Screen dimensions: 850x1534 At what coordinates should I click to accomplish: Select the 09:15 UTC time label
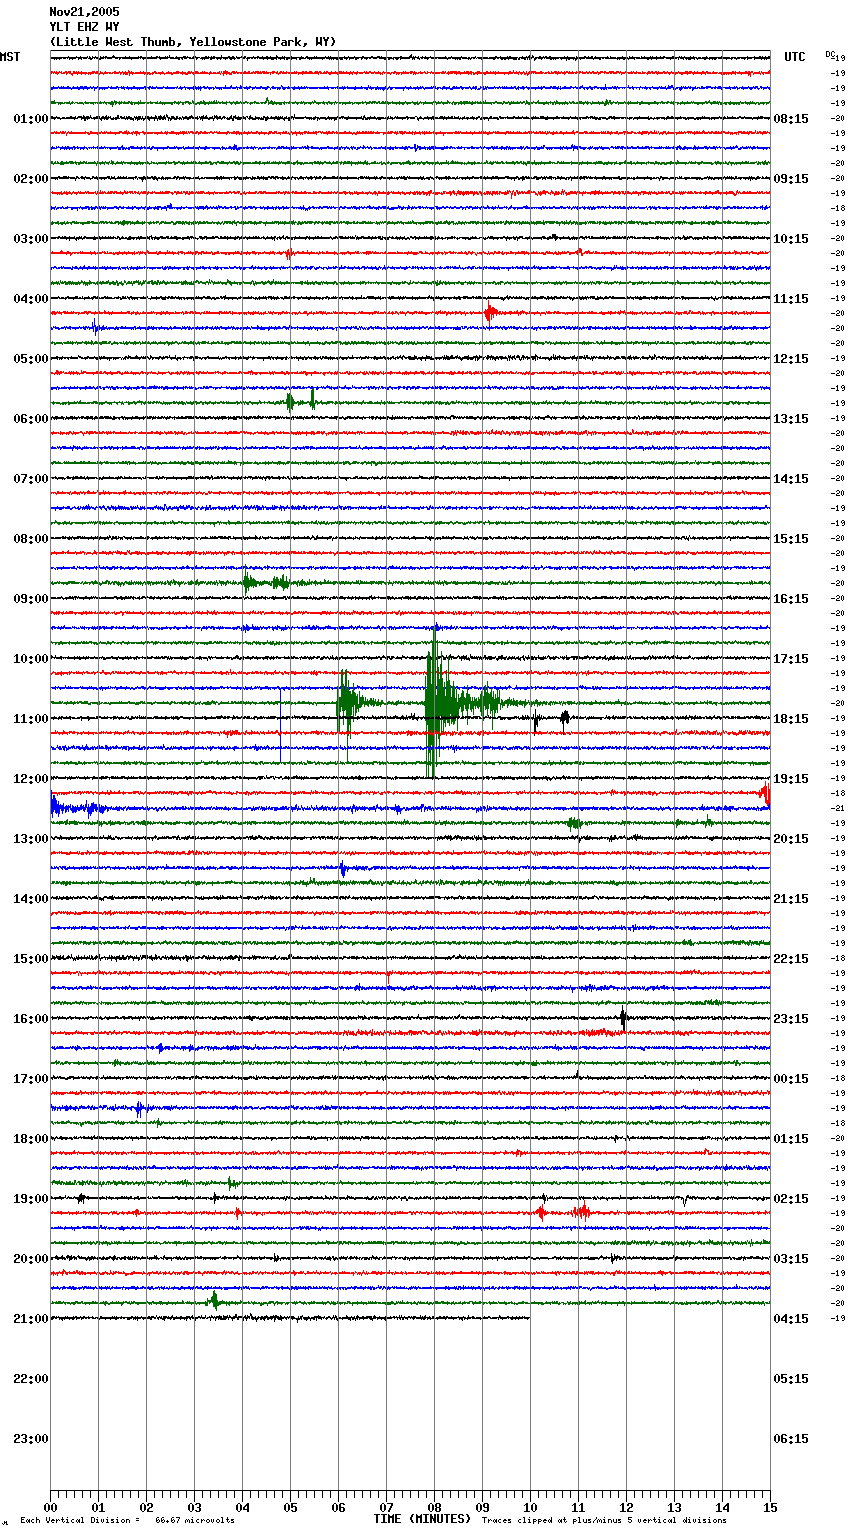coord(791,179)
